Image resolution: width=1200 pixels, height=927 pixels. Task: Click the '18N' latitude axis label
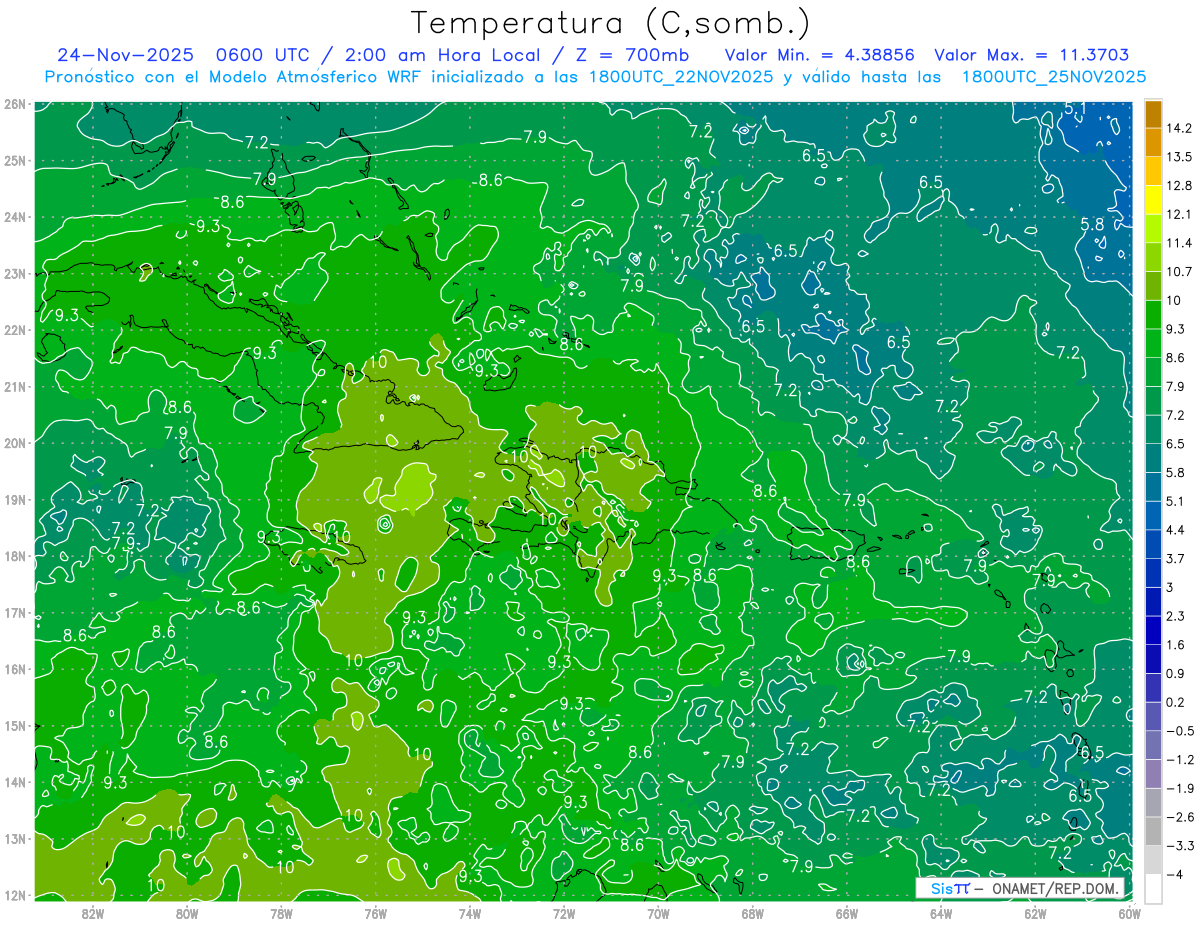click(14, 556)
